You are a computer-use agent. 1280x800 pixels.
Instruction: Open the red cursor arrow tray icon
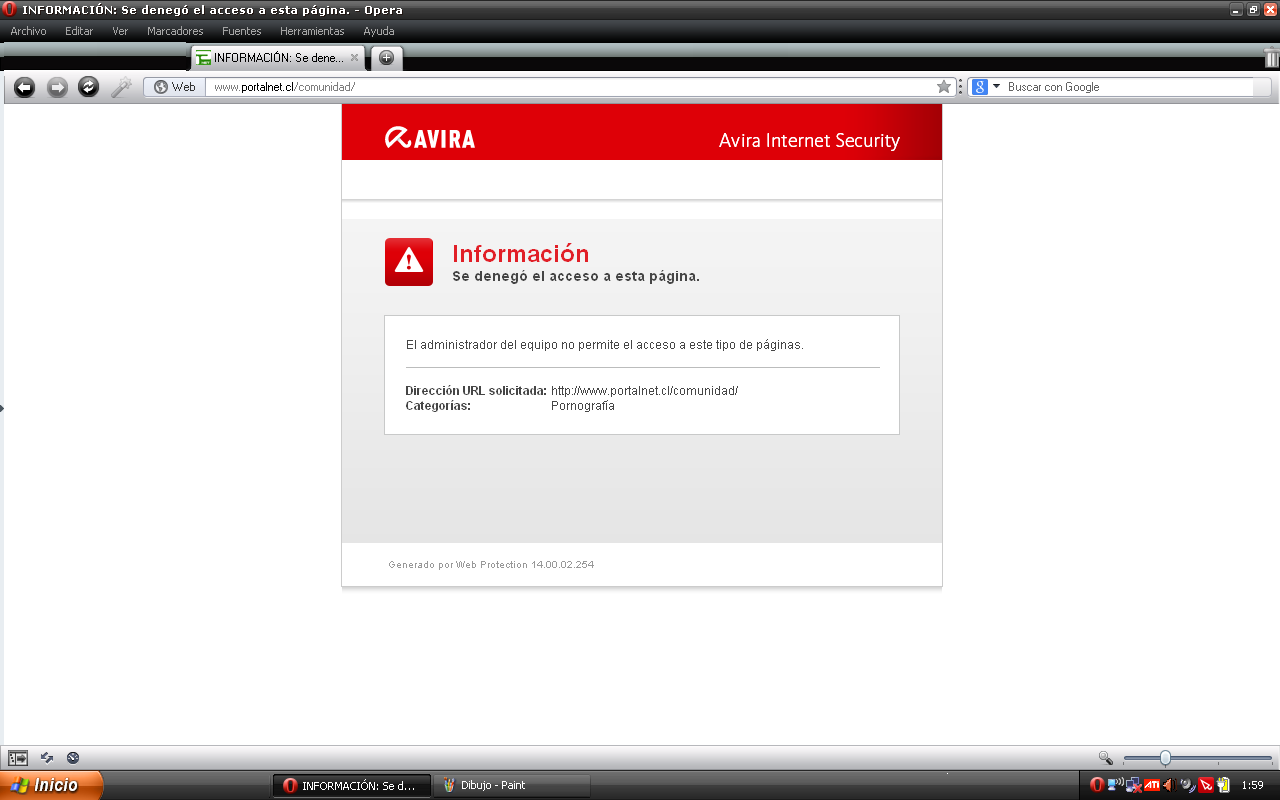click(1206, 785)
